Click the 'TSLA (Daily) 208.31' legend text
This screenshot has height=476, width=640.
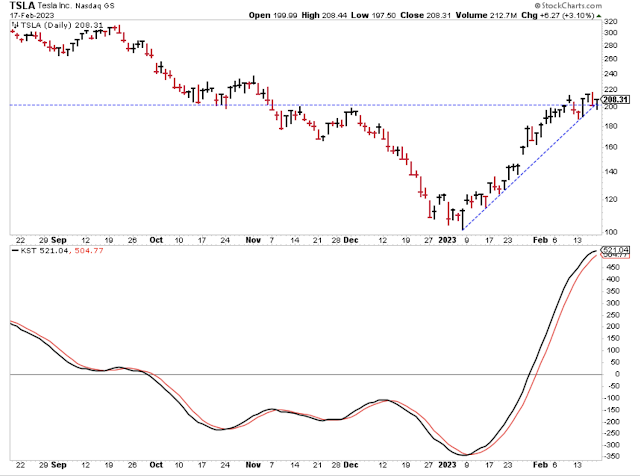(62, 25)
